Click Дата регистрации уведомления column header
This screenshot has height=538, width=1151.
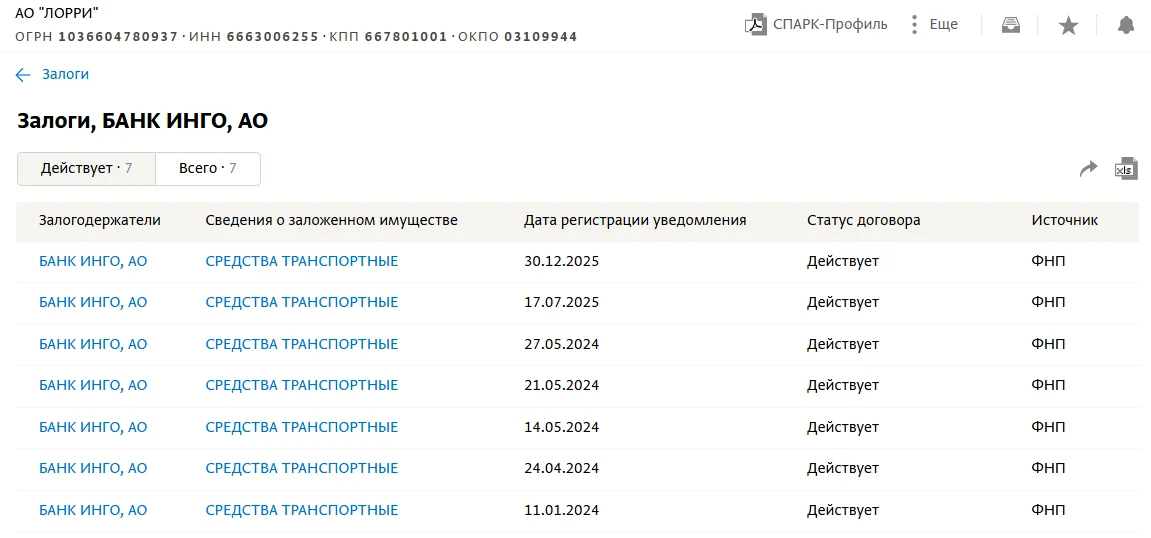click(635, 220)
